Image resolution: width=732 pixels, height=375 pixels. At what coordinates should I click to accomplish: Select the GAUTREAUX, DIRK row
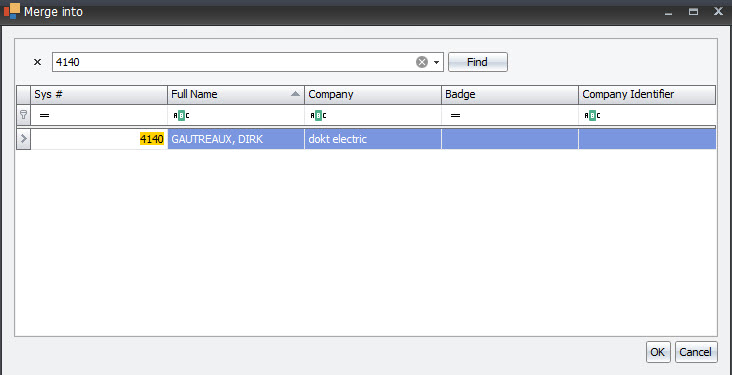366,139
